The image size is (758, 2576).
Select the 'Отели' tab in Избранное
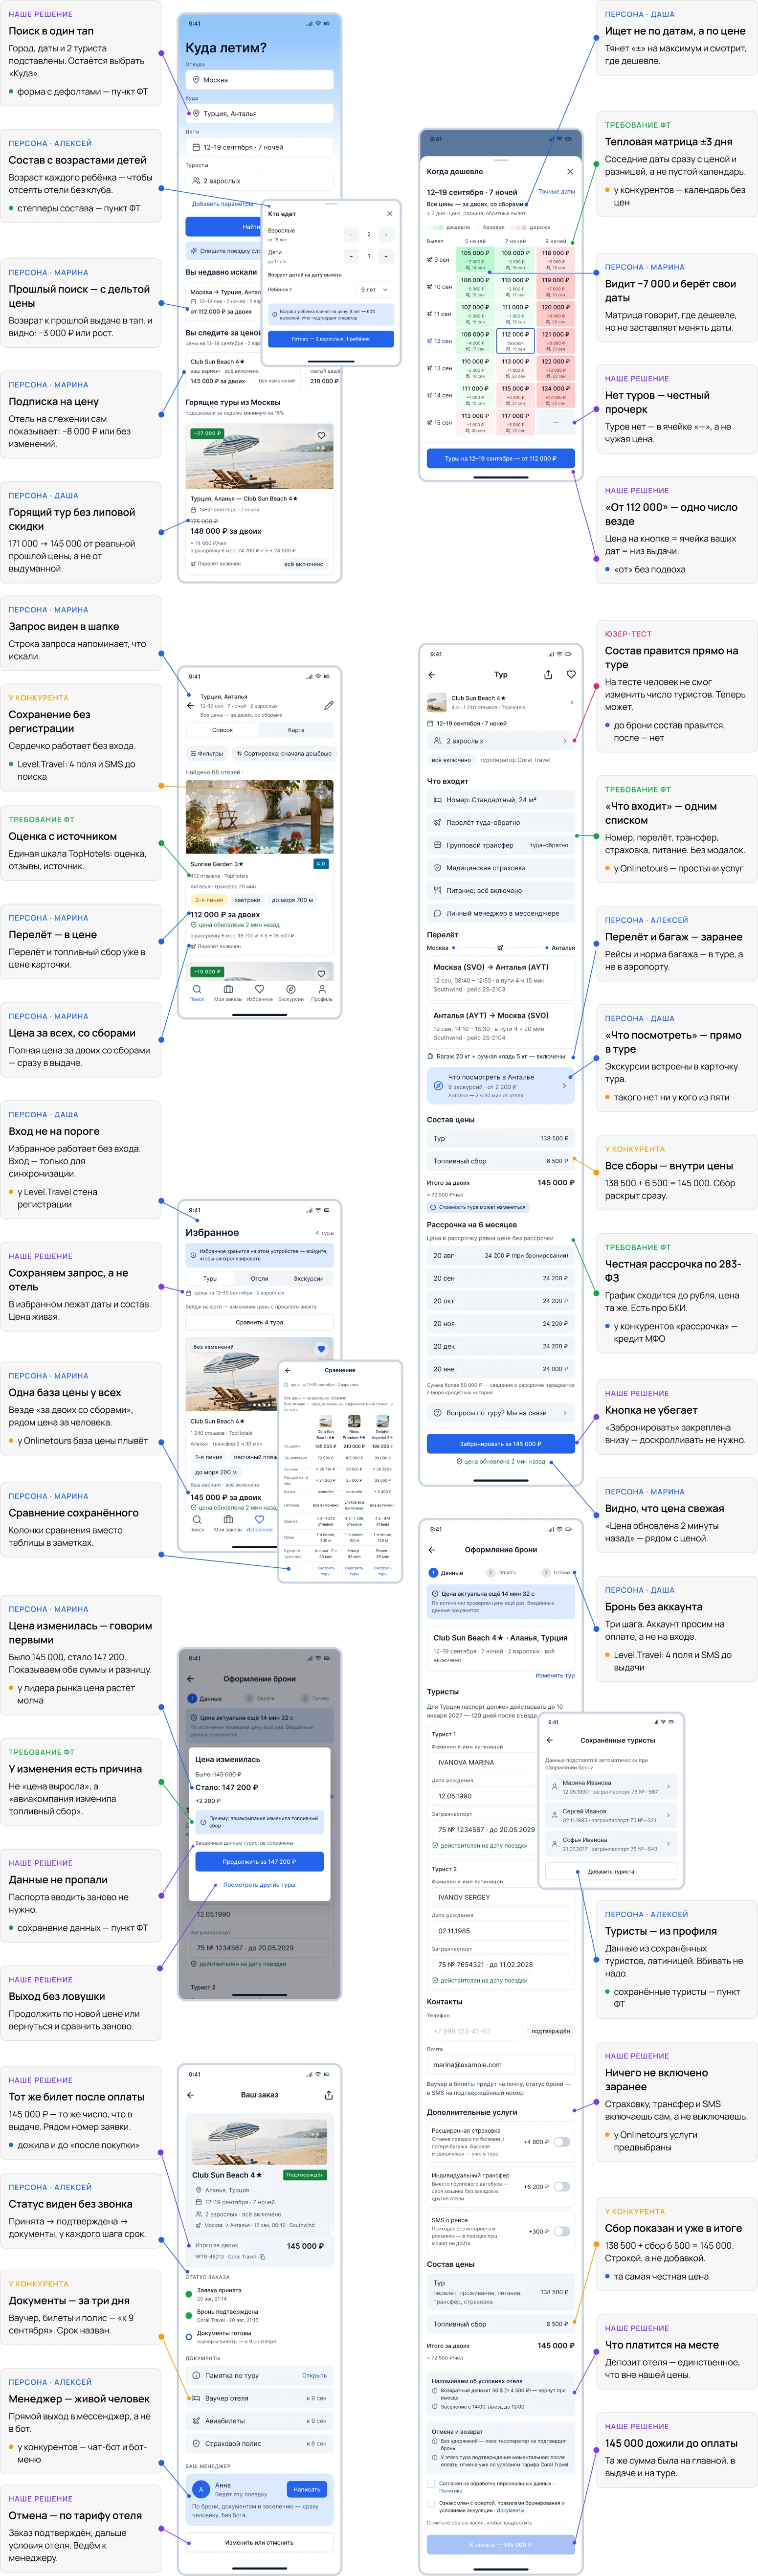pyautogui.click(x=259, y=1278)
